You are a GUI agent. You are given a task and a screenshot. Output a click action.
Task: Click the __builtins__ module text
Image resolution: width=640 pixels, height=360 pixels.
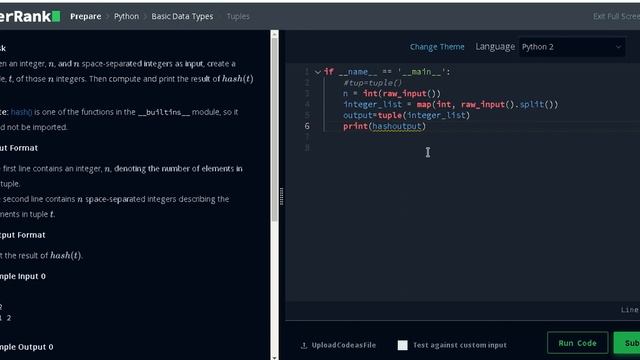click(164, 112)
